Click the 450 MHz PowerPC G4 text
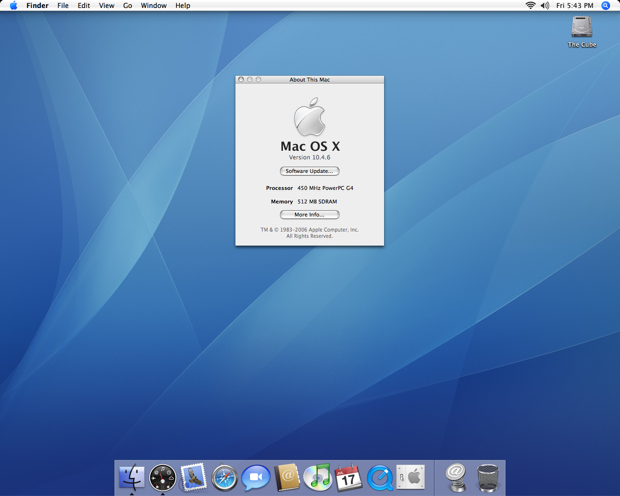The width and height of the screenshot is (620, 496). tap(325, 188)
